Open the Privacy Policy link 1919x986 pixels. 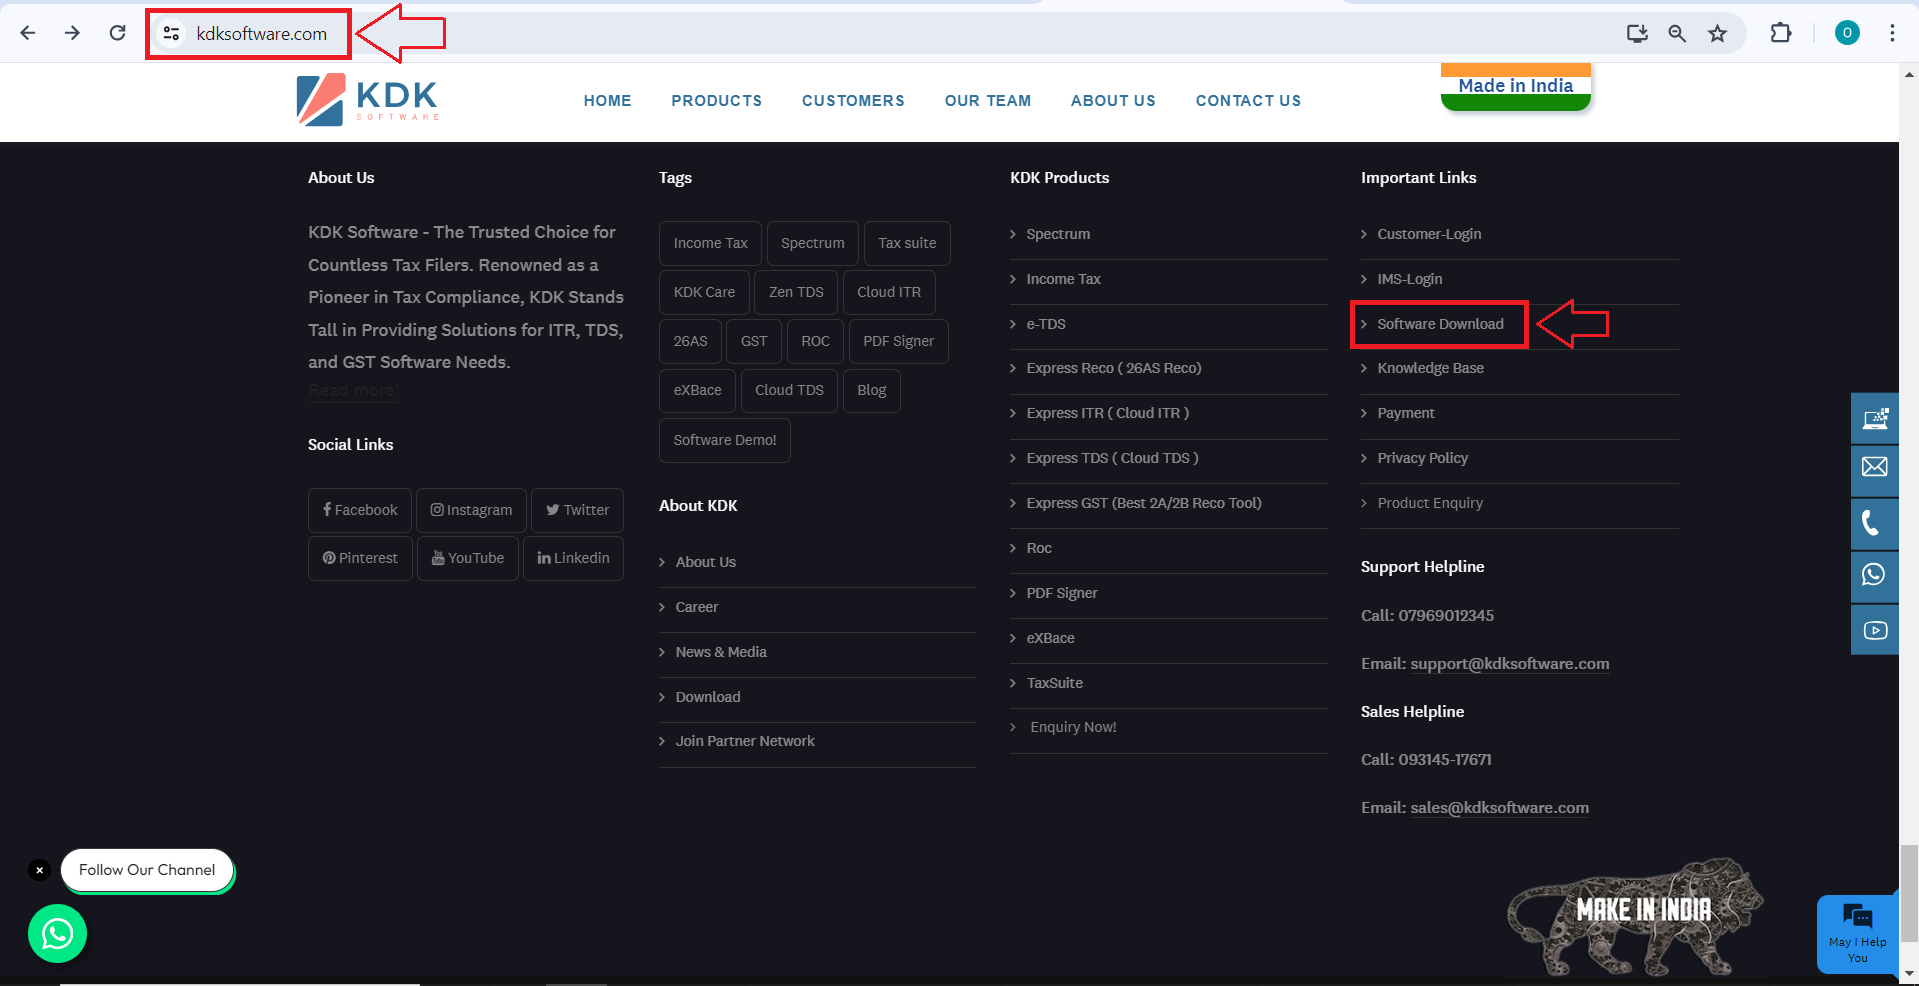point(1422,458)
